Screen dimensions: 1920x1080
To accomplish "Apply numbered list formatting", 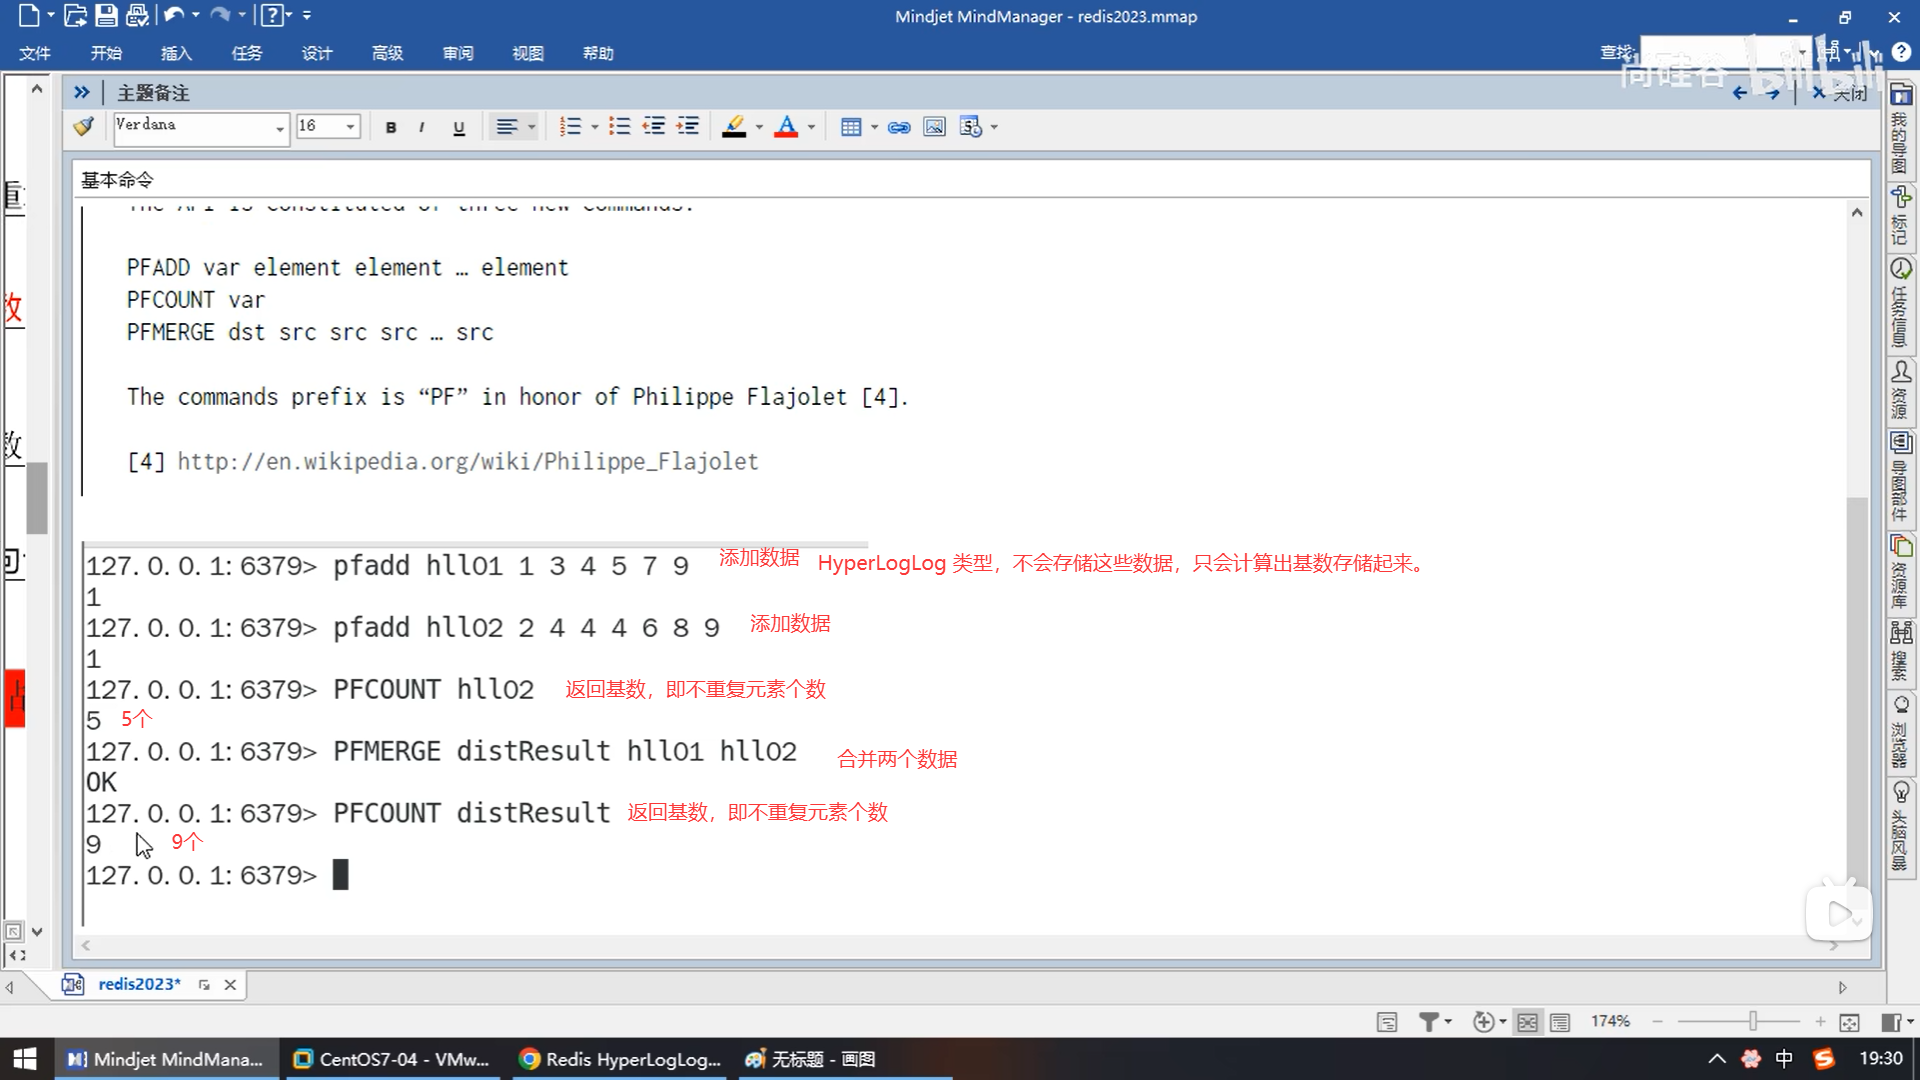I will tap(570, 127).
